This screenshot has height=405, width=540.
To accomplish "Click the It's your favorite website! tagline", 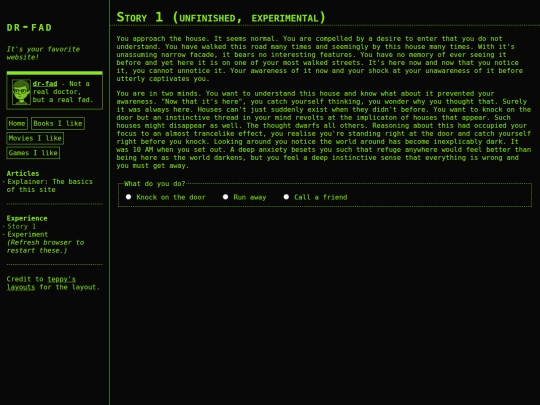I will (43, 53).
